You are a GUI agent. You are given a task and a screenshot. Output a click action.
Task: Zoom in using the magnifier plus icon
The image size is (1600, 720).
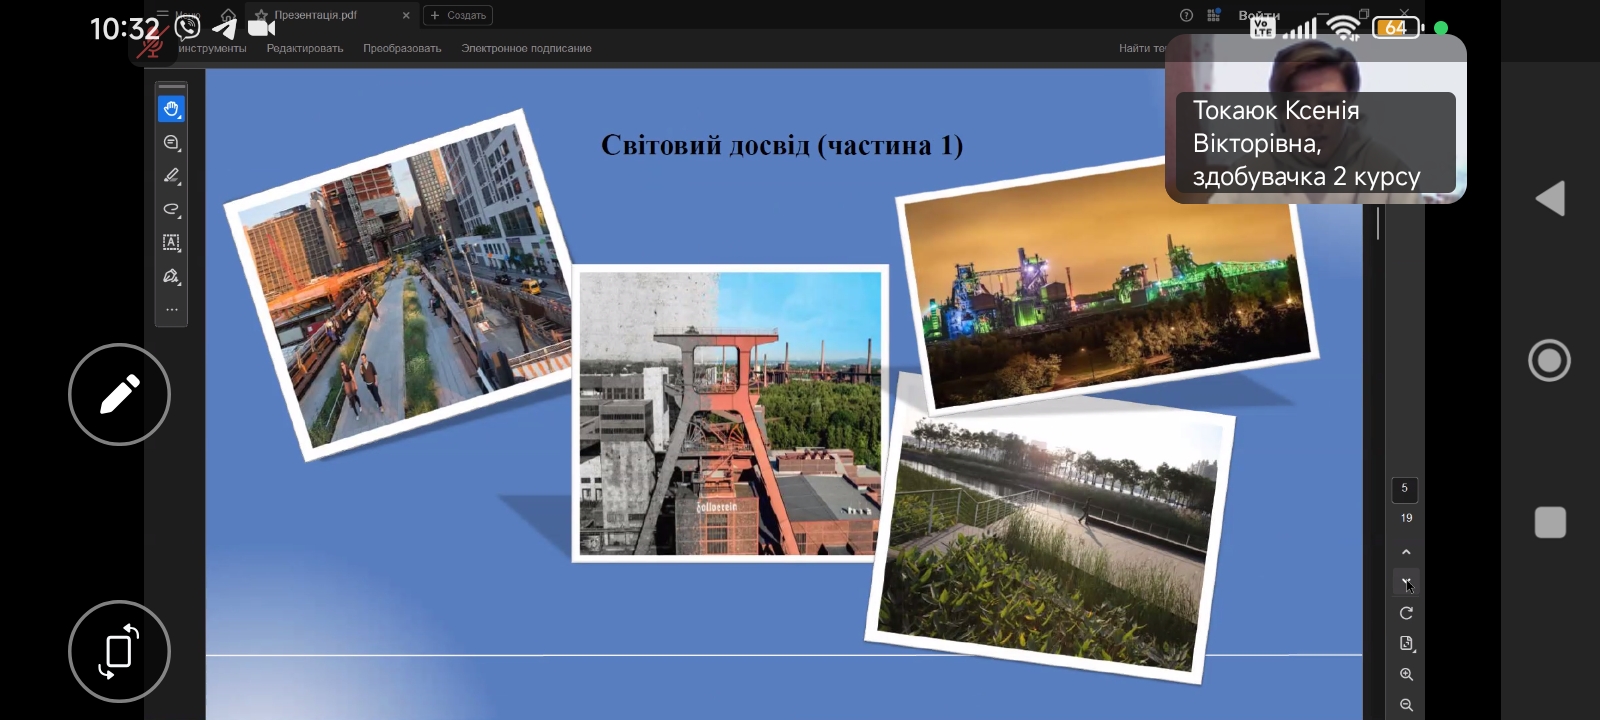(x=1406, y=675)
